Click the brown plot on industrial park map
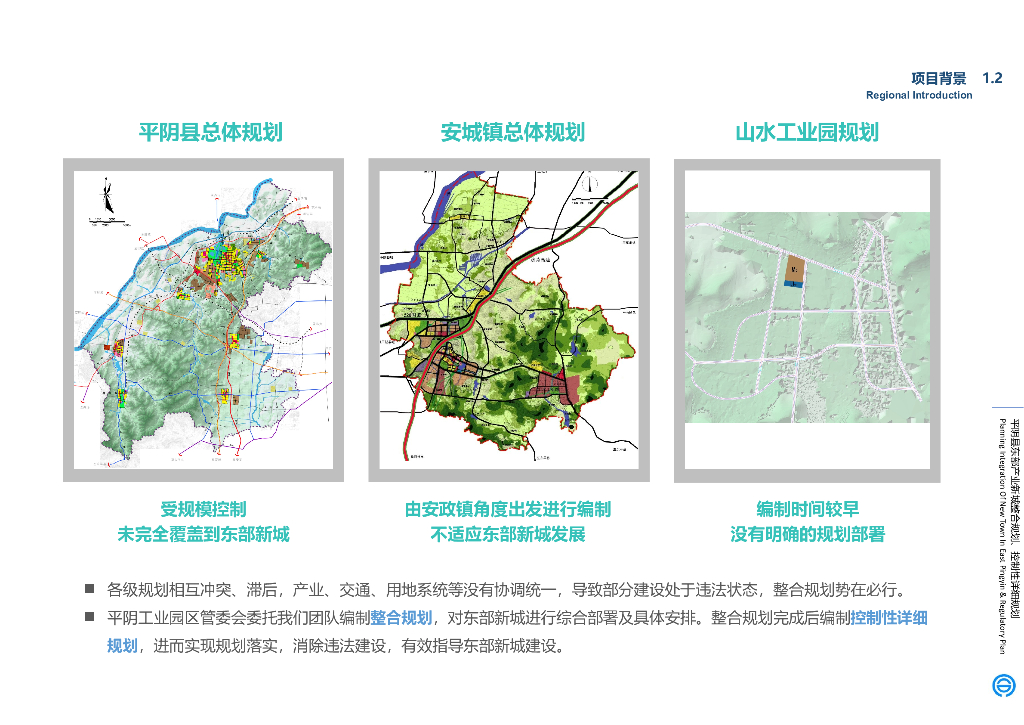 click(793, 268)
